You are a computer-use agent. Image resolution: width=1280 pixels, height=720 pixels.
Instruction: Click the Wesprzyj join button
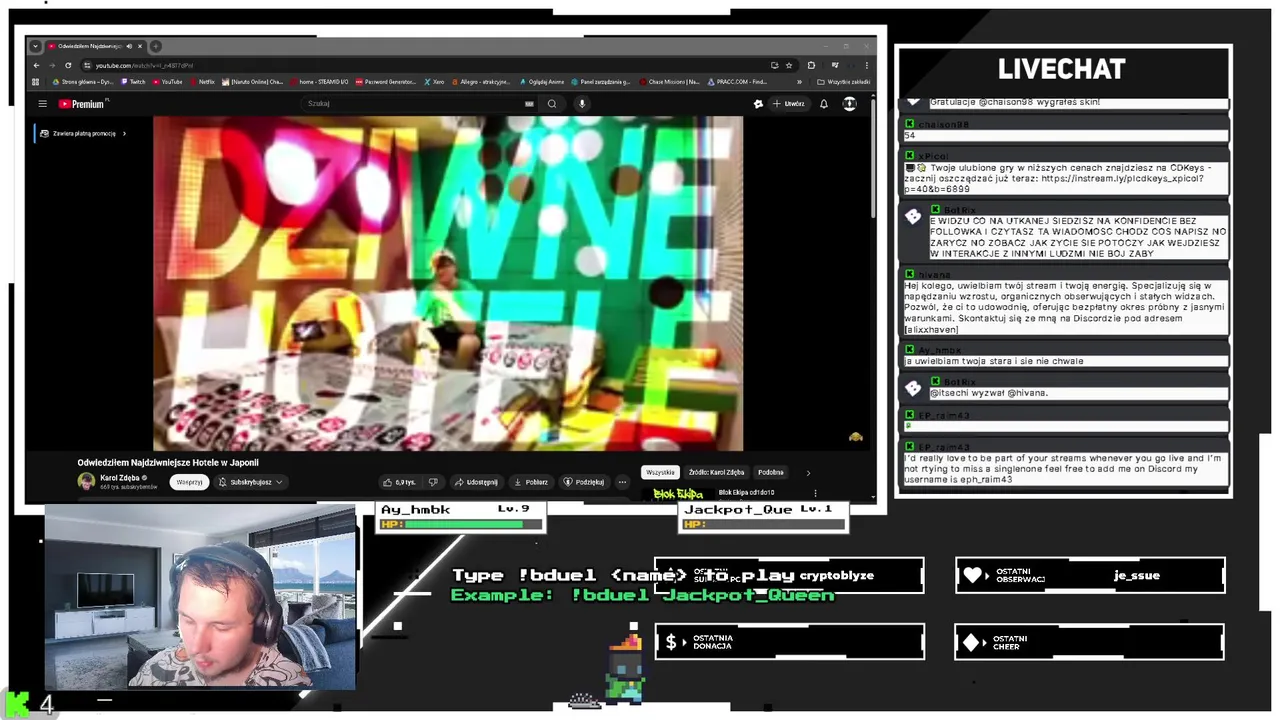pyautogui.click(x=189, y=482)
